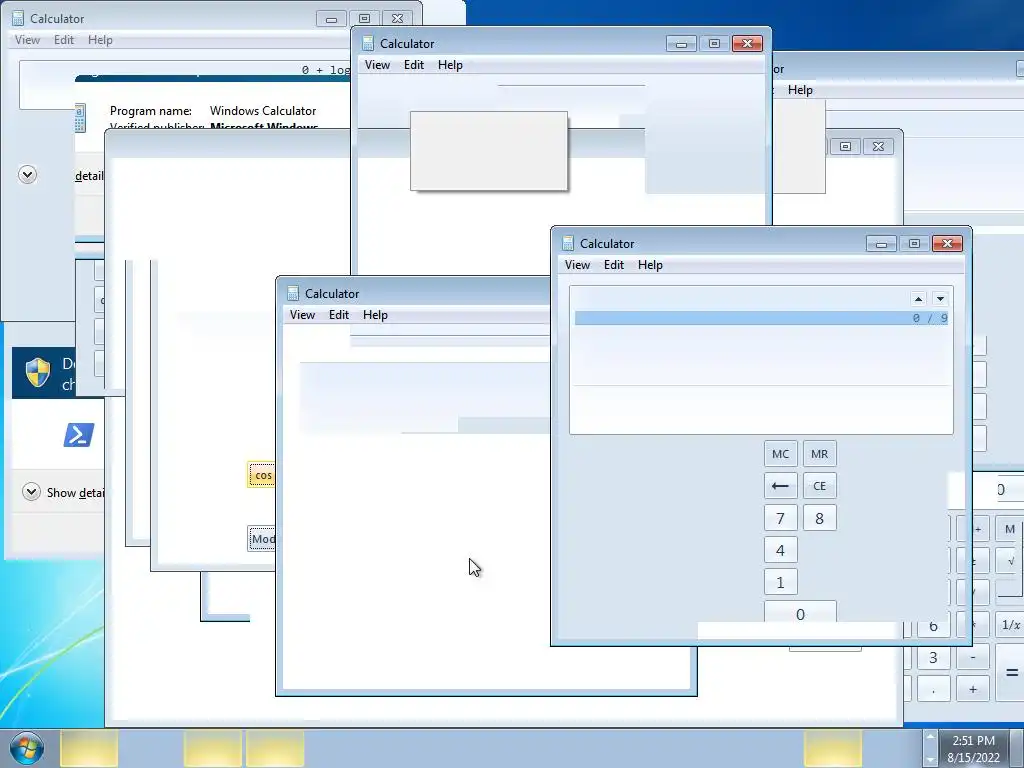Click digit 7 in the history Calculator

click(780, 519)
